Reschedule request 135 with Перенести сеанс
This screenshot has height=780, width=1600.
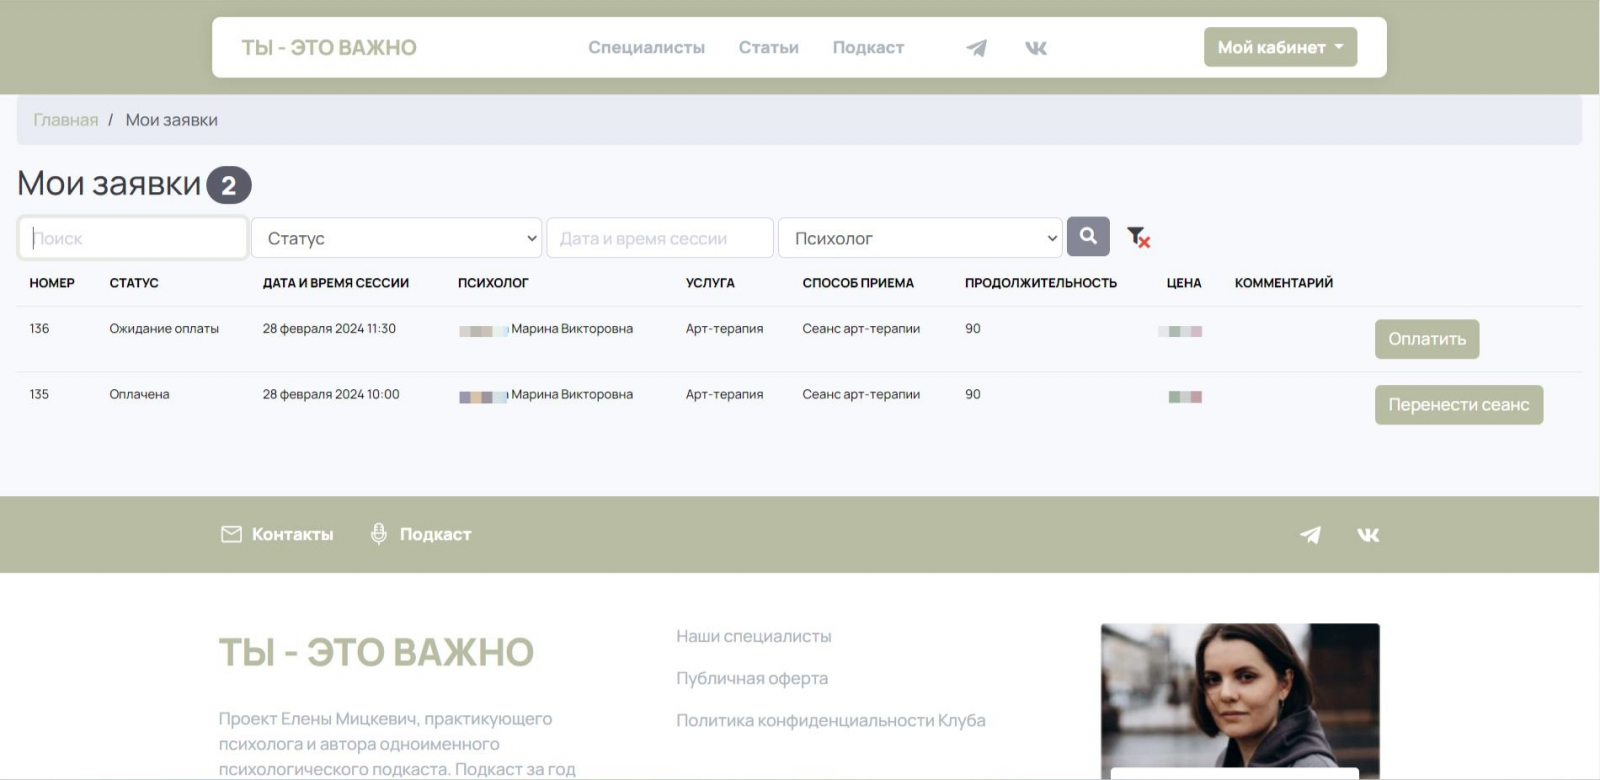pyautogui.click(x=1459, y=405)
